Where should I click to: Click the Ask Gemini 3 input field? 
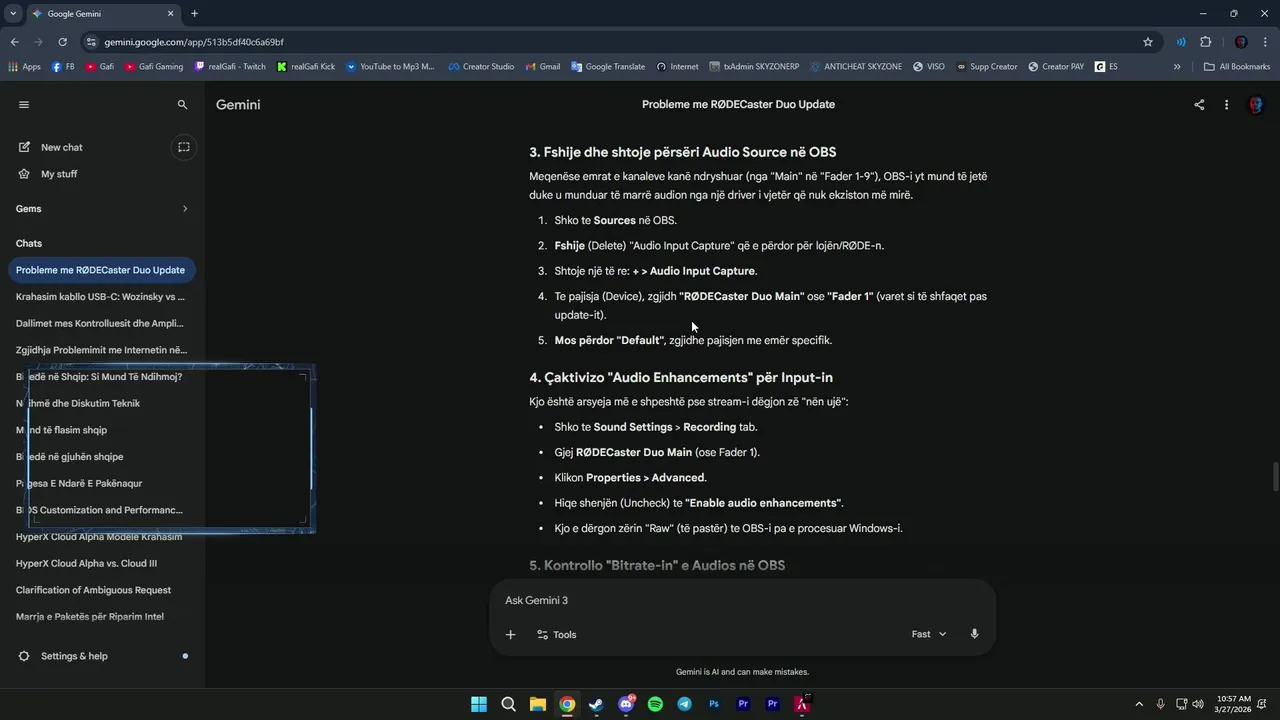point(742,600)
